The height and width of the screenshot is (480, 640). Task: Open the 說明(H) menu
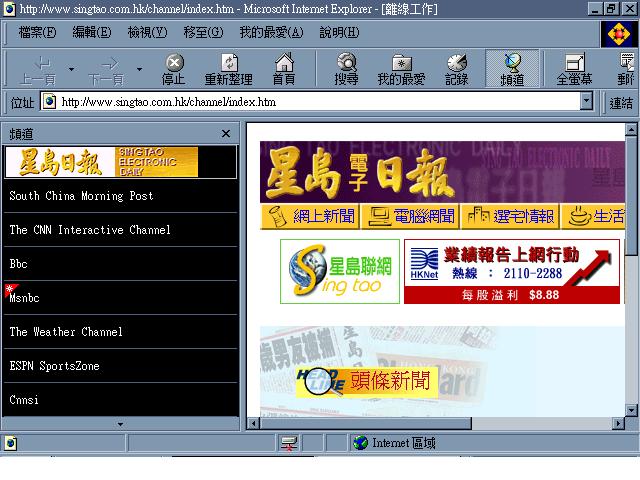340,32
